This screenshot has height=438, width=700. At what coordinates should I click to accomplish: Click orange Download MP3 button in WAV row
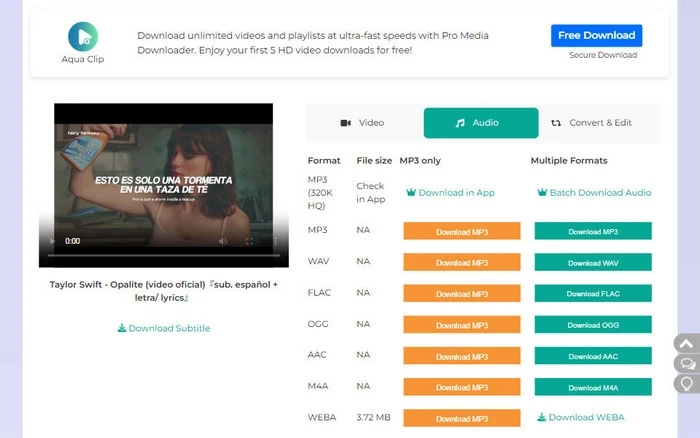pos(461,263)
